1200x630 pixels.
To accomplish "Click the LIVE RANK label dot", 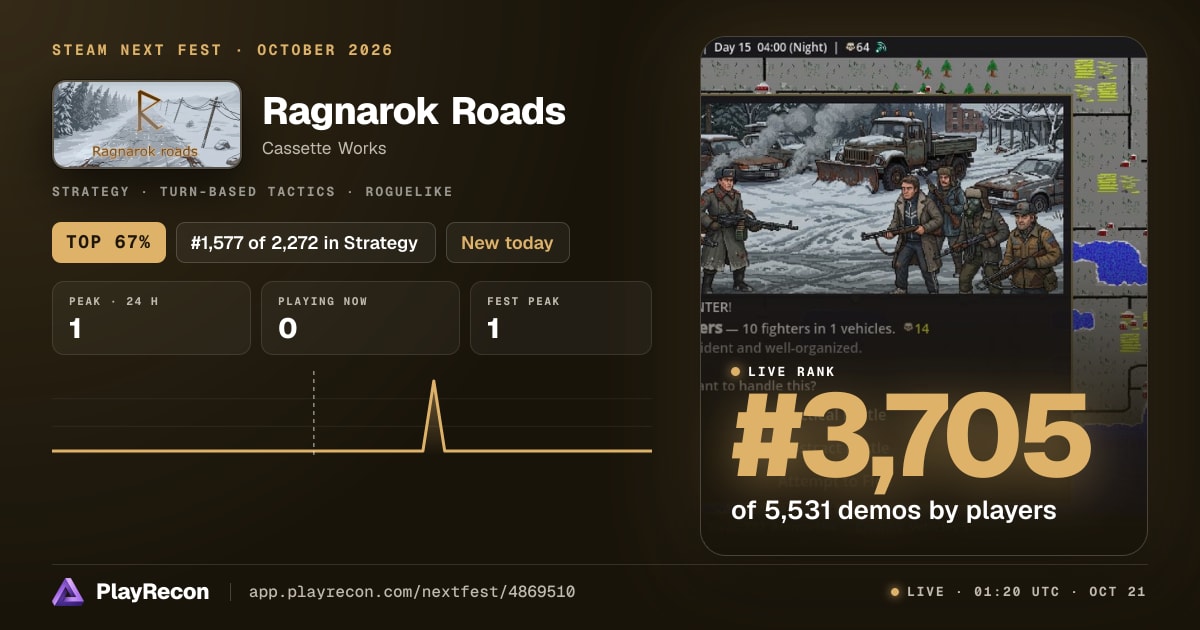I will [736, 371].
